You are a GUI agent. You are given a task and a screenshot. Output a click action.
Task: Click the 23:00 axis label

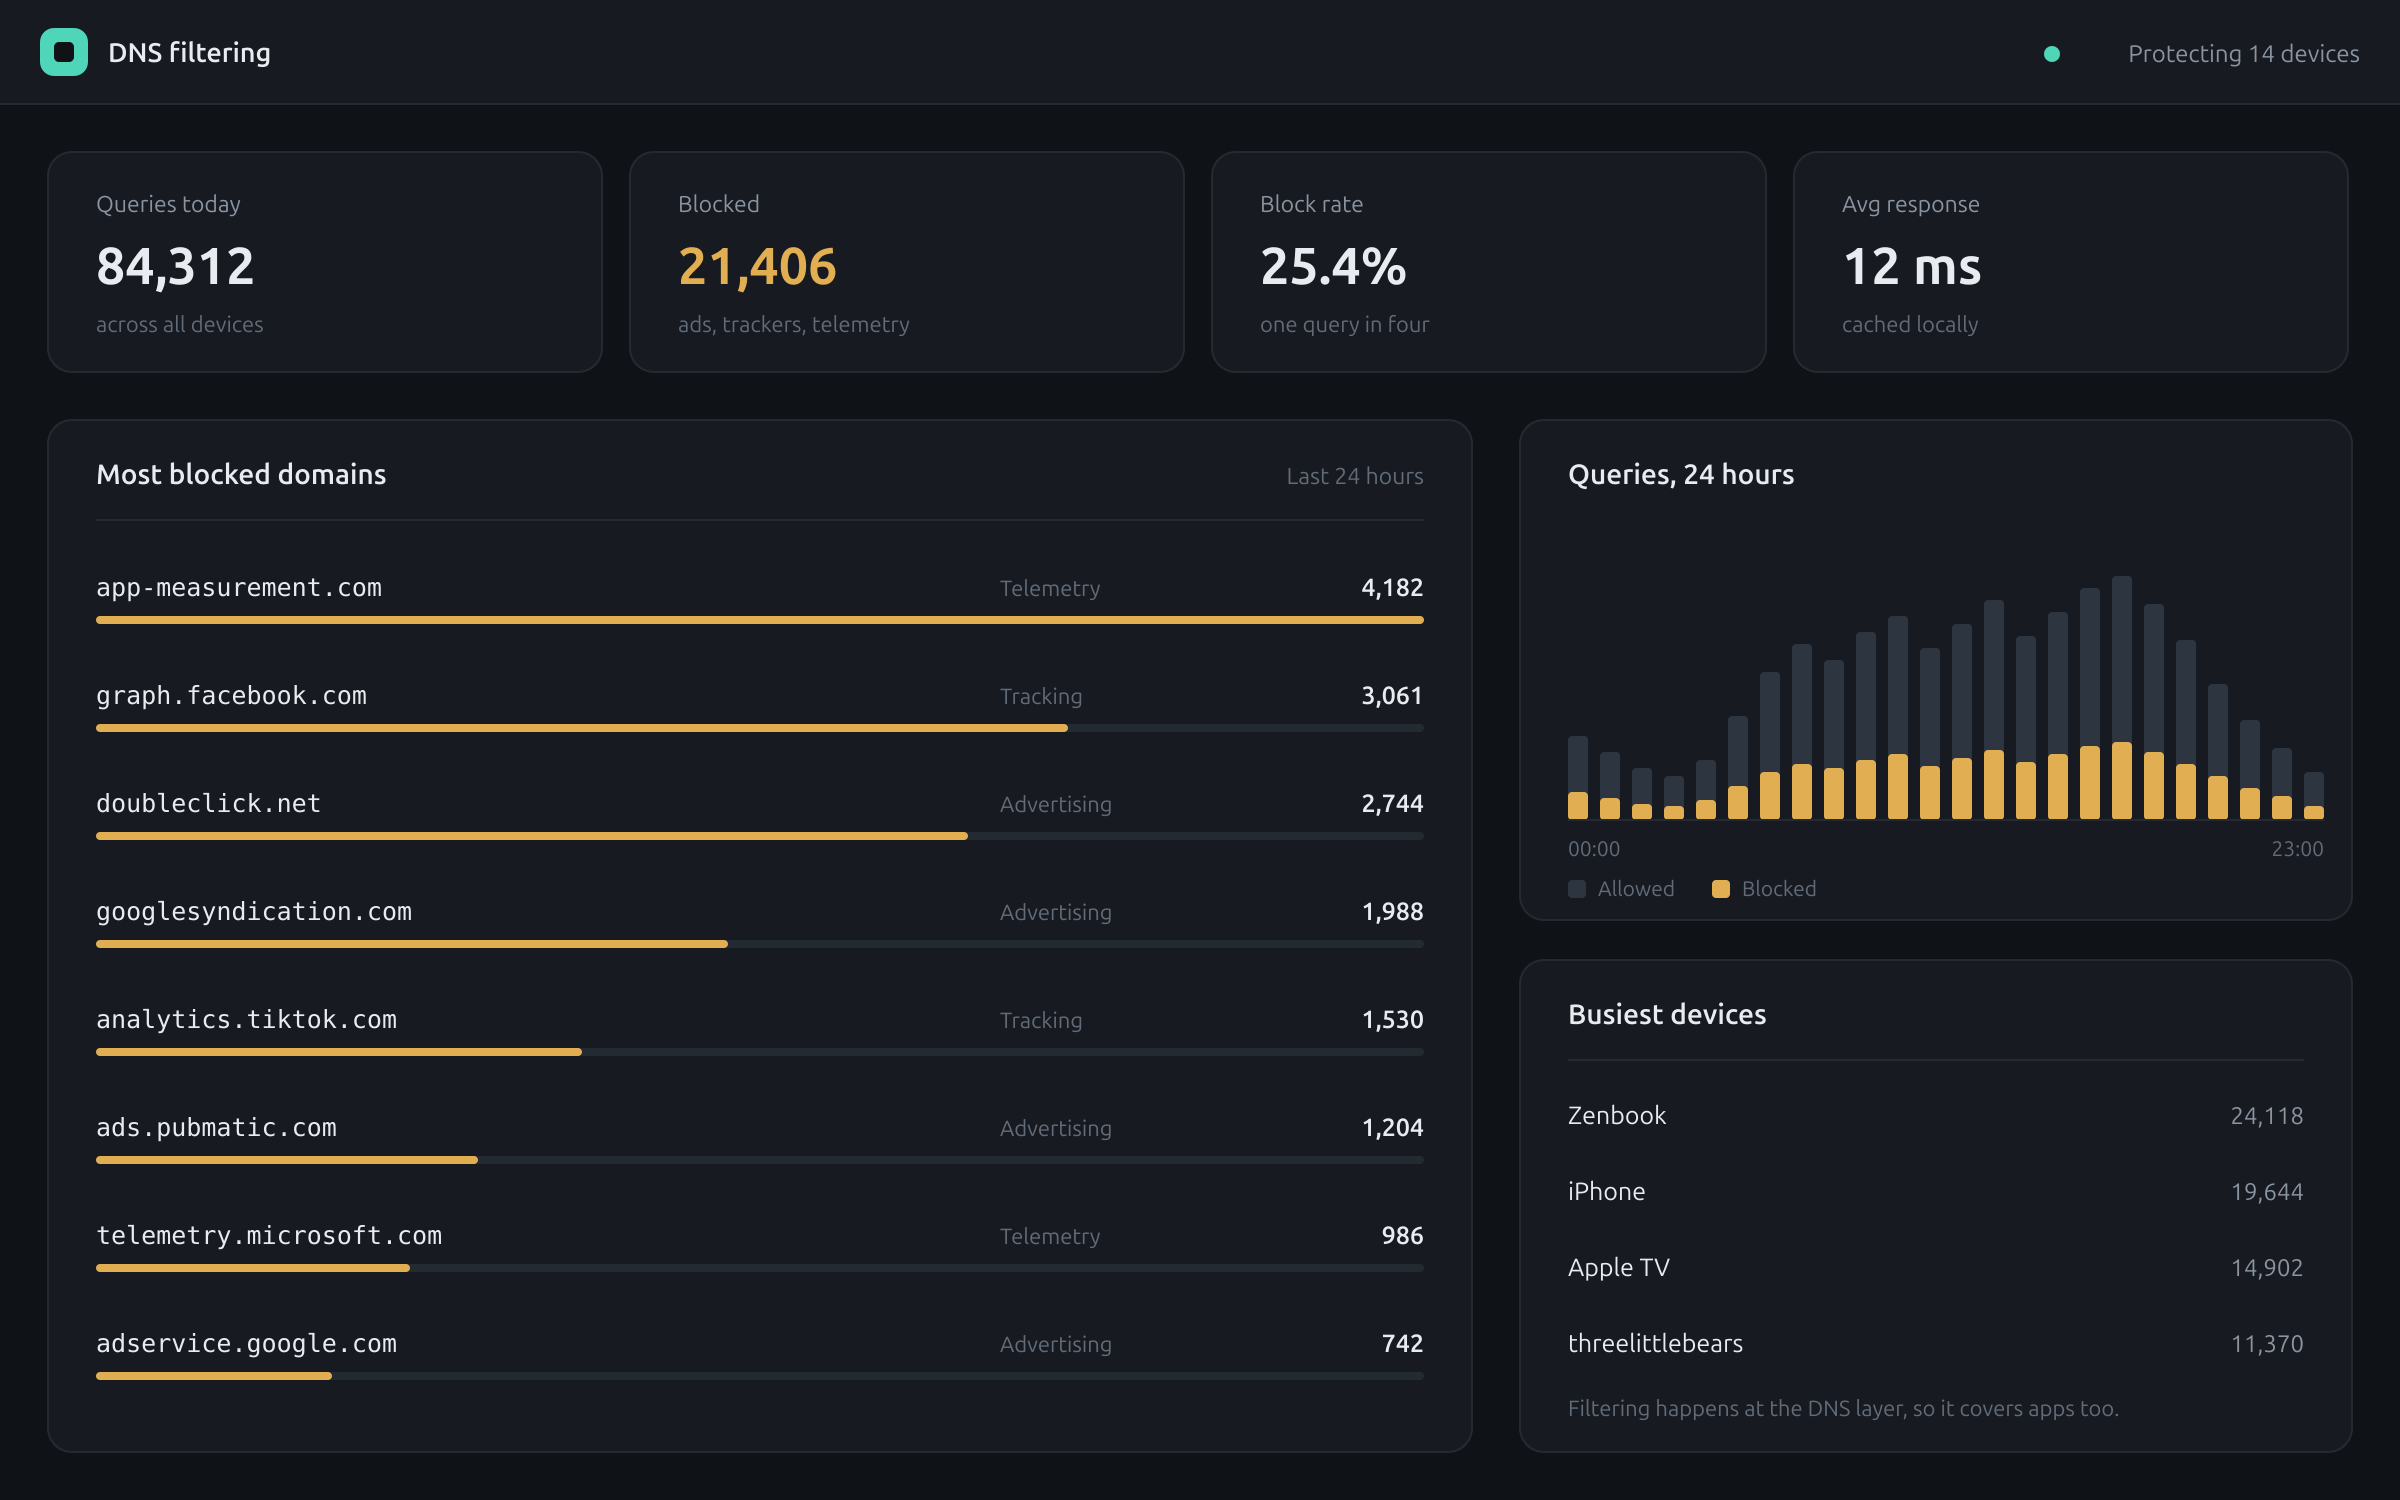(2297, 849)
